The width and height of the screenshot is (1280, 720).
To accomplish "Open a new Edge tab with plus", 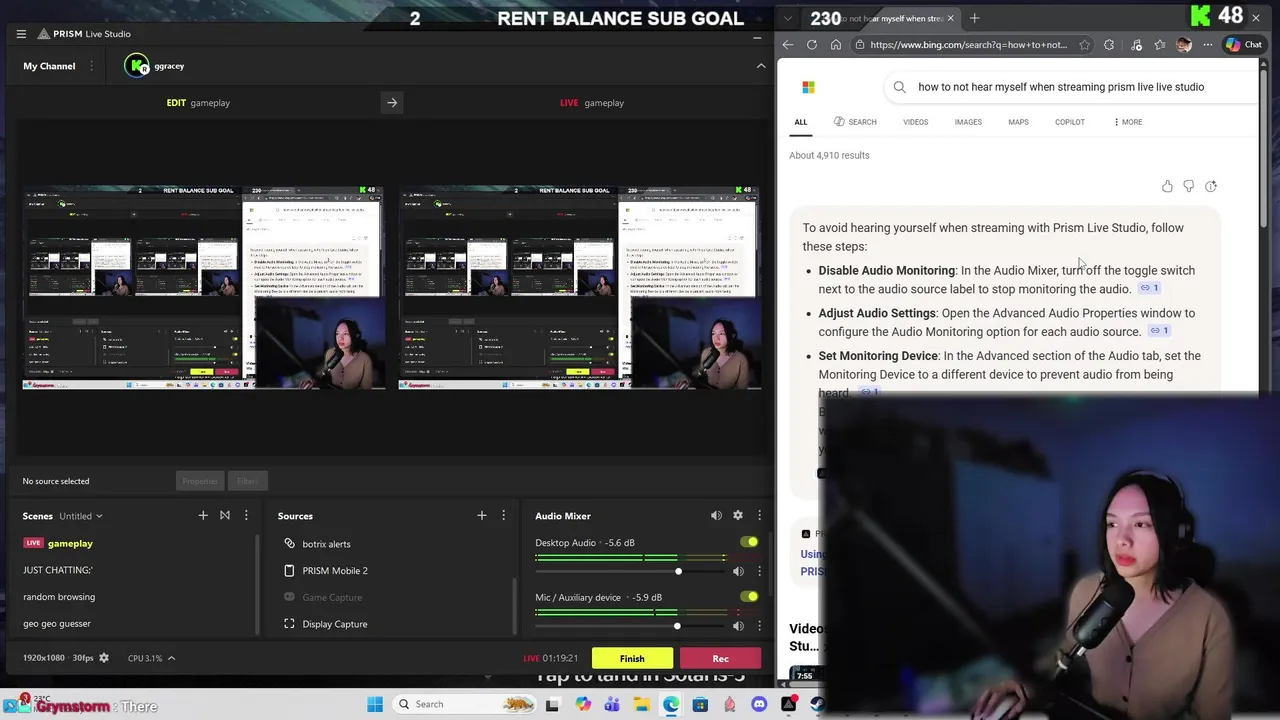I will coord(975,18).
